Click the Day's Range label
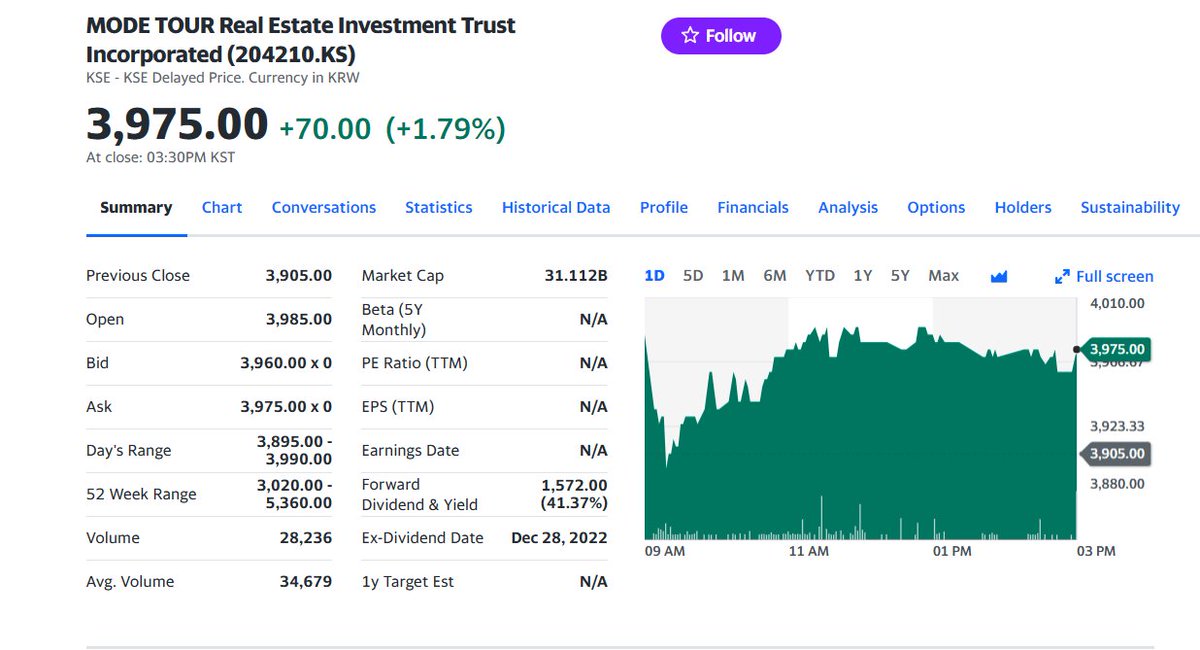 129,451
